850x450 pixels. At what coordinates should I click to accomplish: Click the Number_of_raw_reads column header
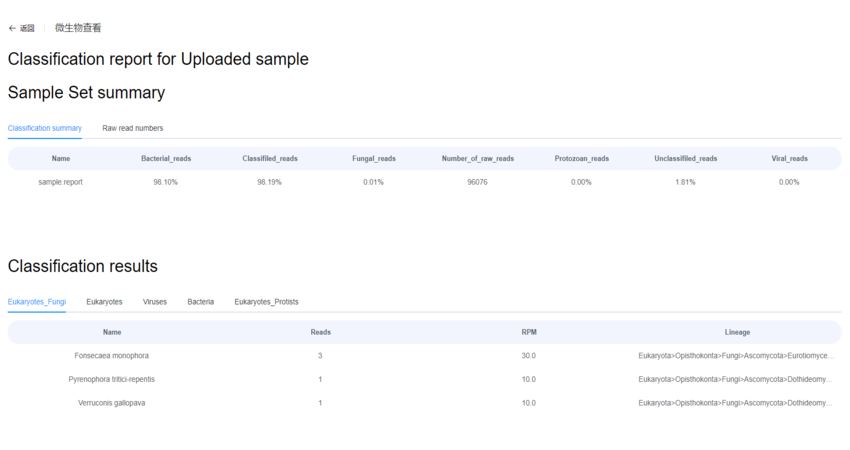pos(477,158)
